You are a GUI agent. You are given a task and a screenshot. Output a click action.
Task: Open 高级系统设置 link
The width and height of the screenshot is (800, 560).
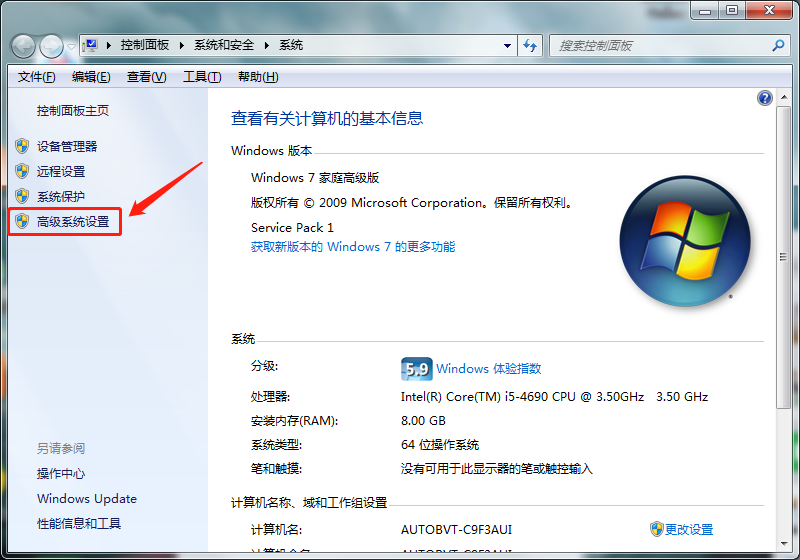[73, 222]
